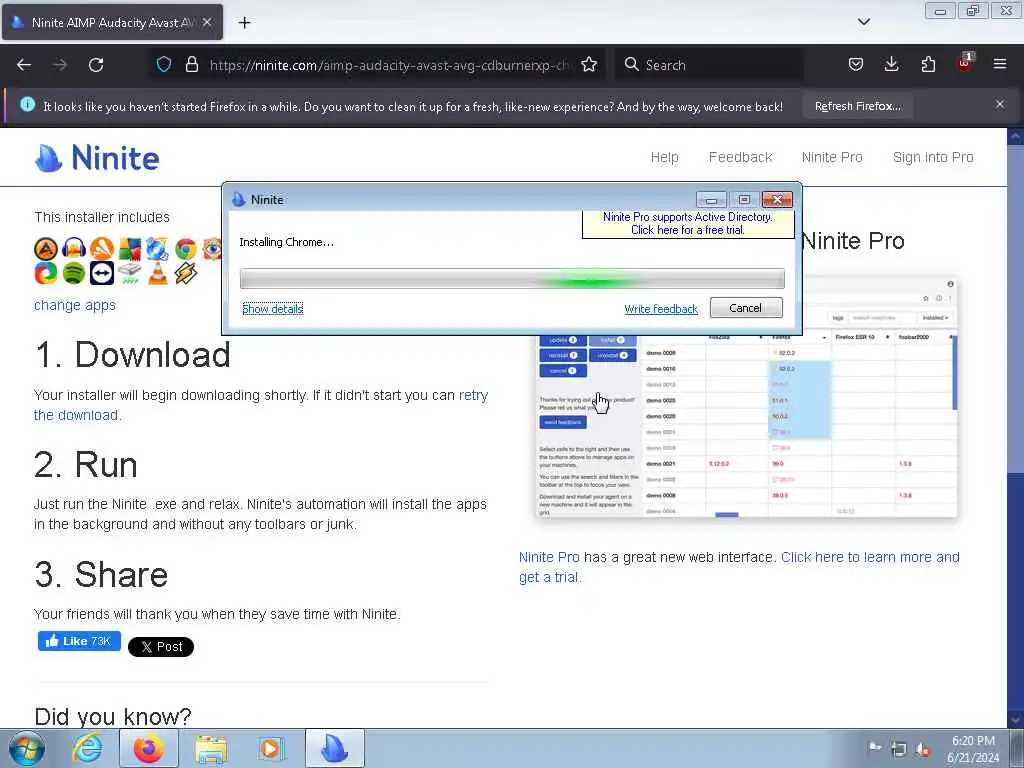Open the uBlock extension icon with badge

965,63
